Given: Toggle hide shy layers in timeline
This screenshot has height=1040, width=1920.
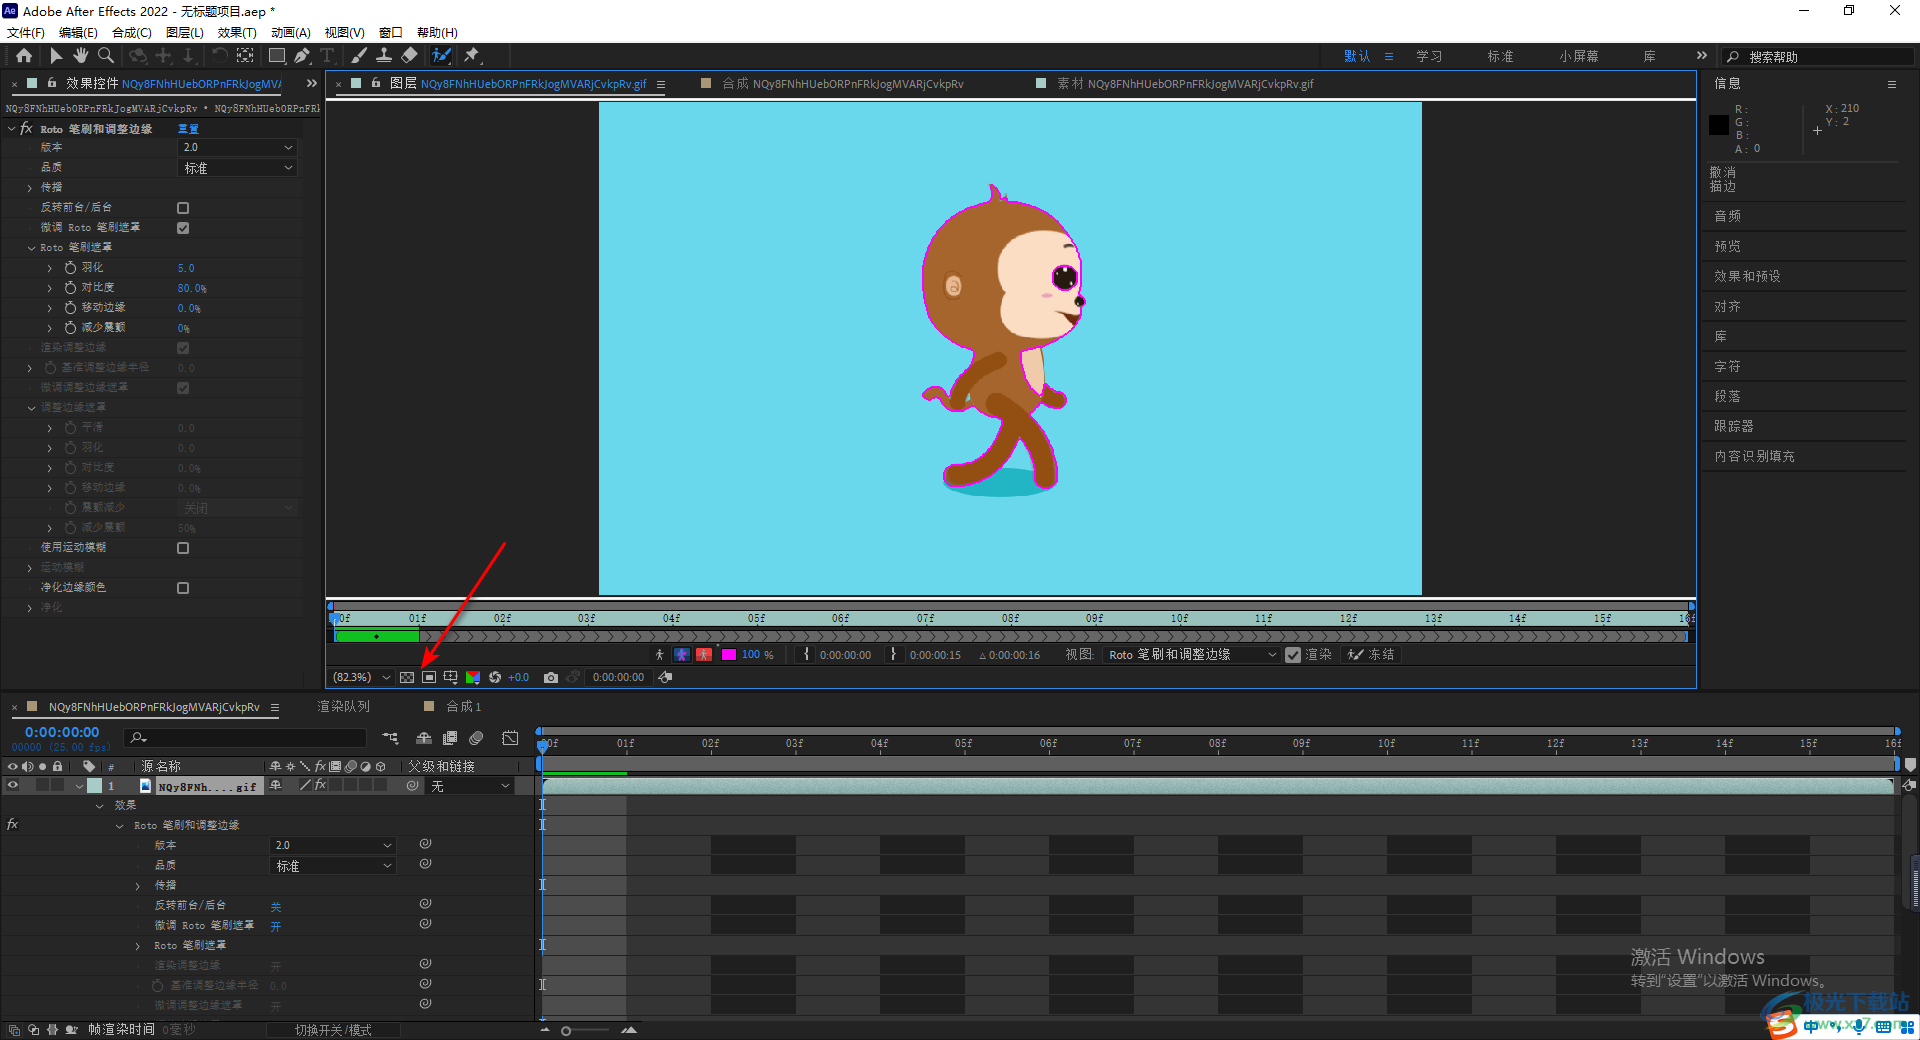Looking at the screenshot, I should click(424, 738).
